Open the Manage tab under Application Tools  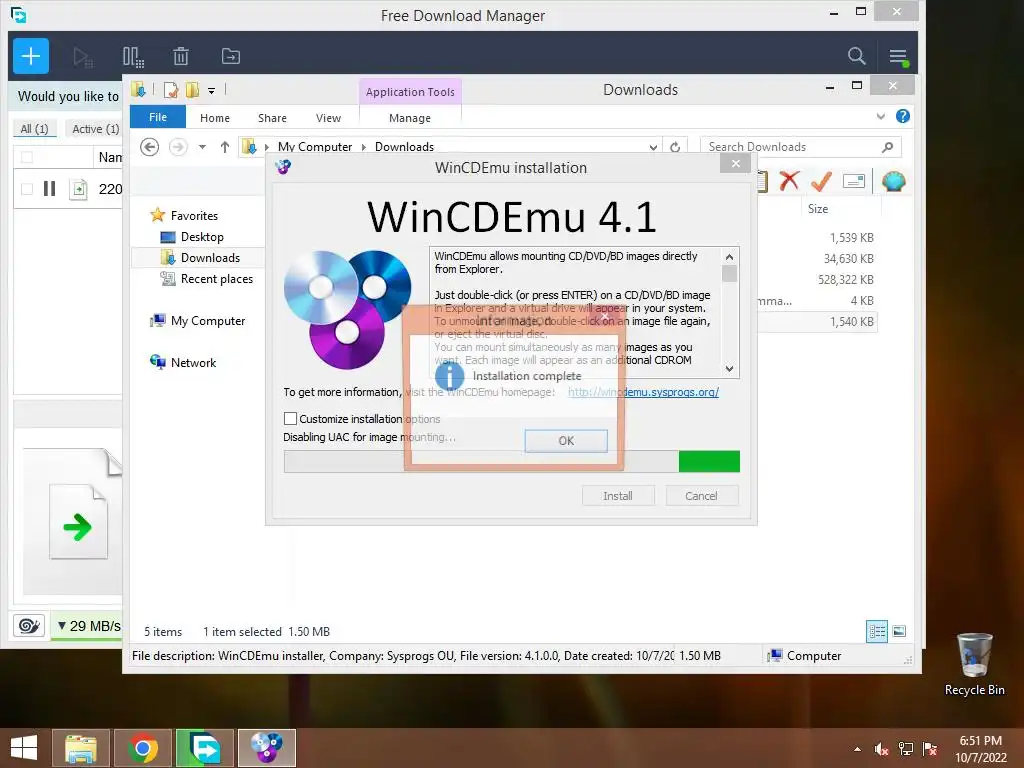[x=410, y=118]
